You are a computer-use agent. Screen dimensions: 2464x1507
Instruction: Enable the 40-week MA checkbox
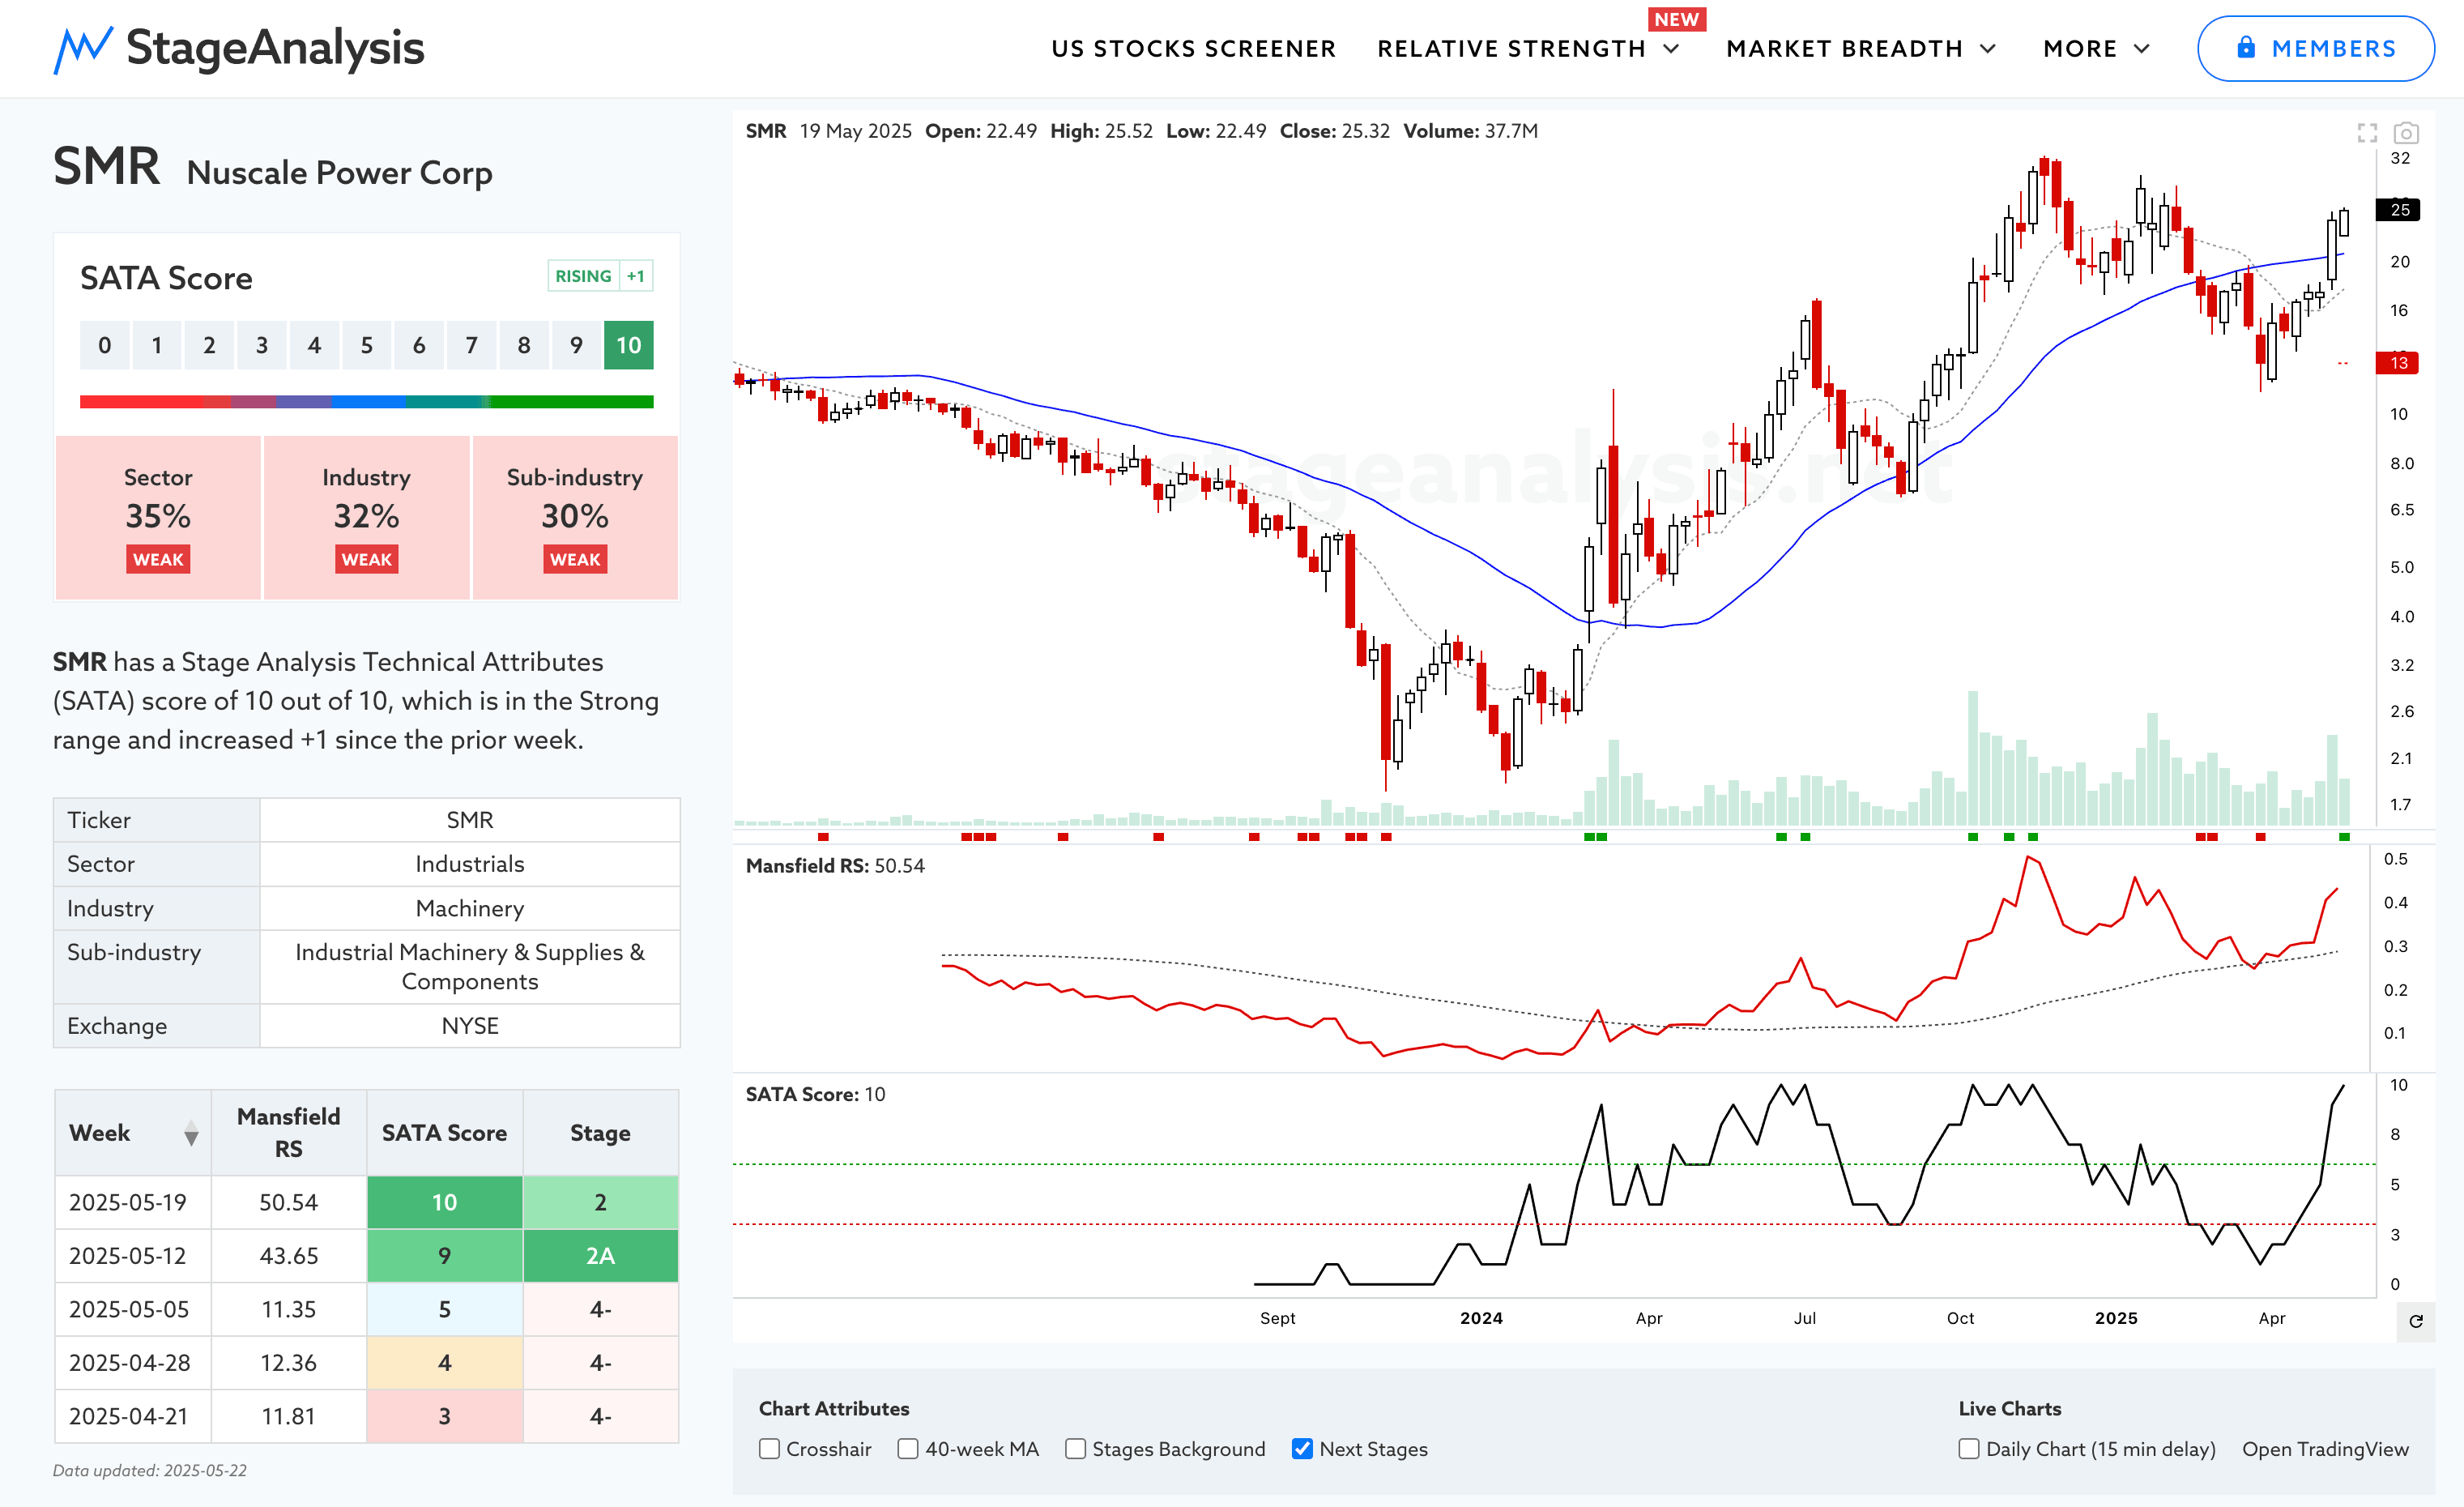click(908, 1449)
